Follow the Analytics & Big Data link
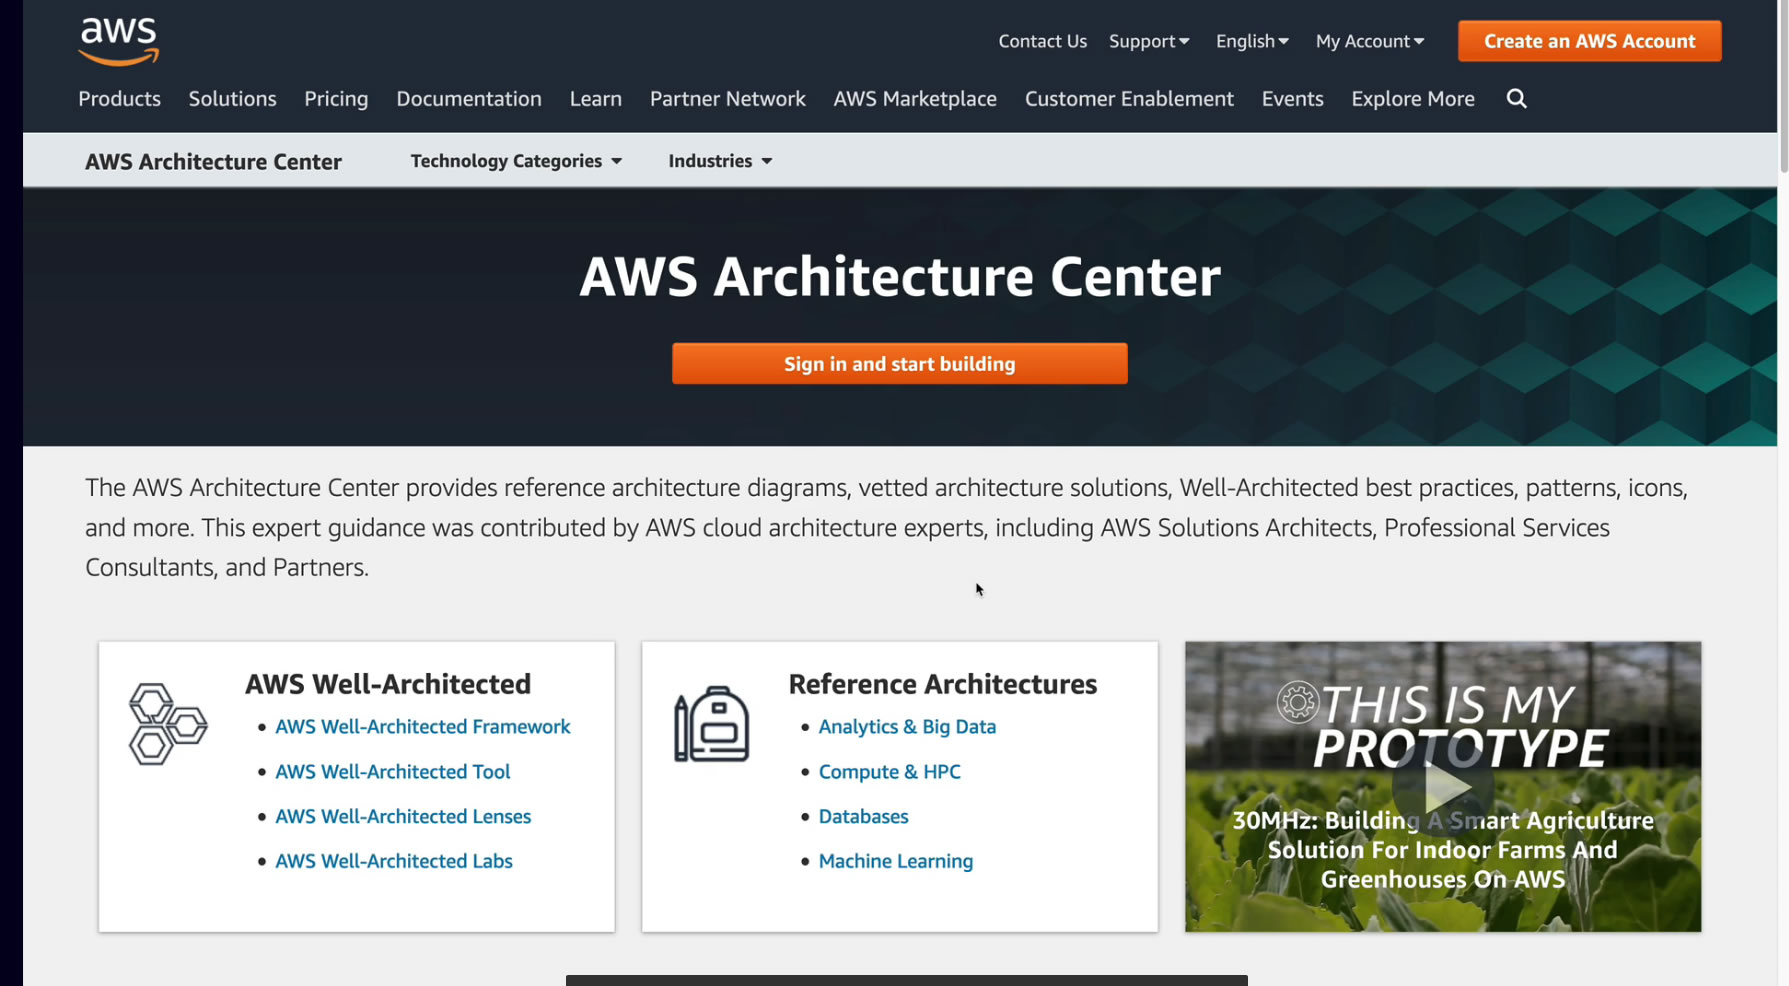 (x=907, y=727)
